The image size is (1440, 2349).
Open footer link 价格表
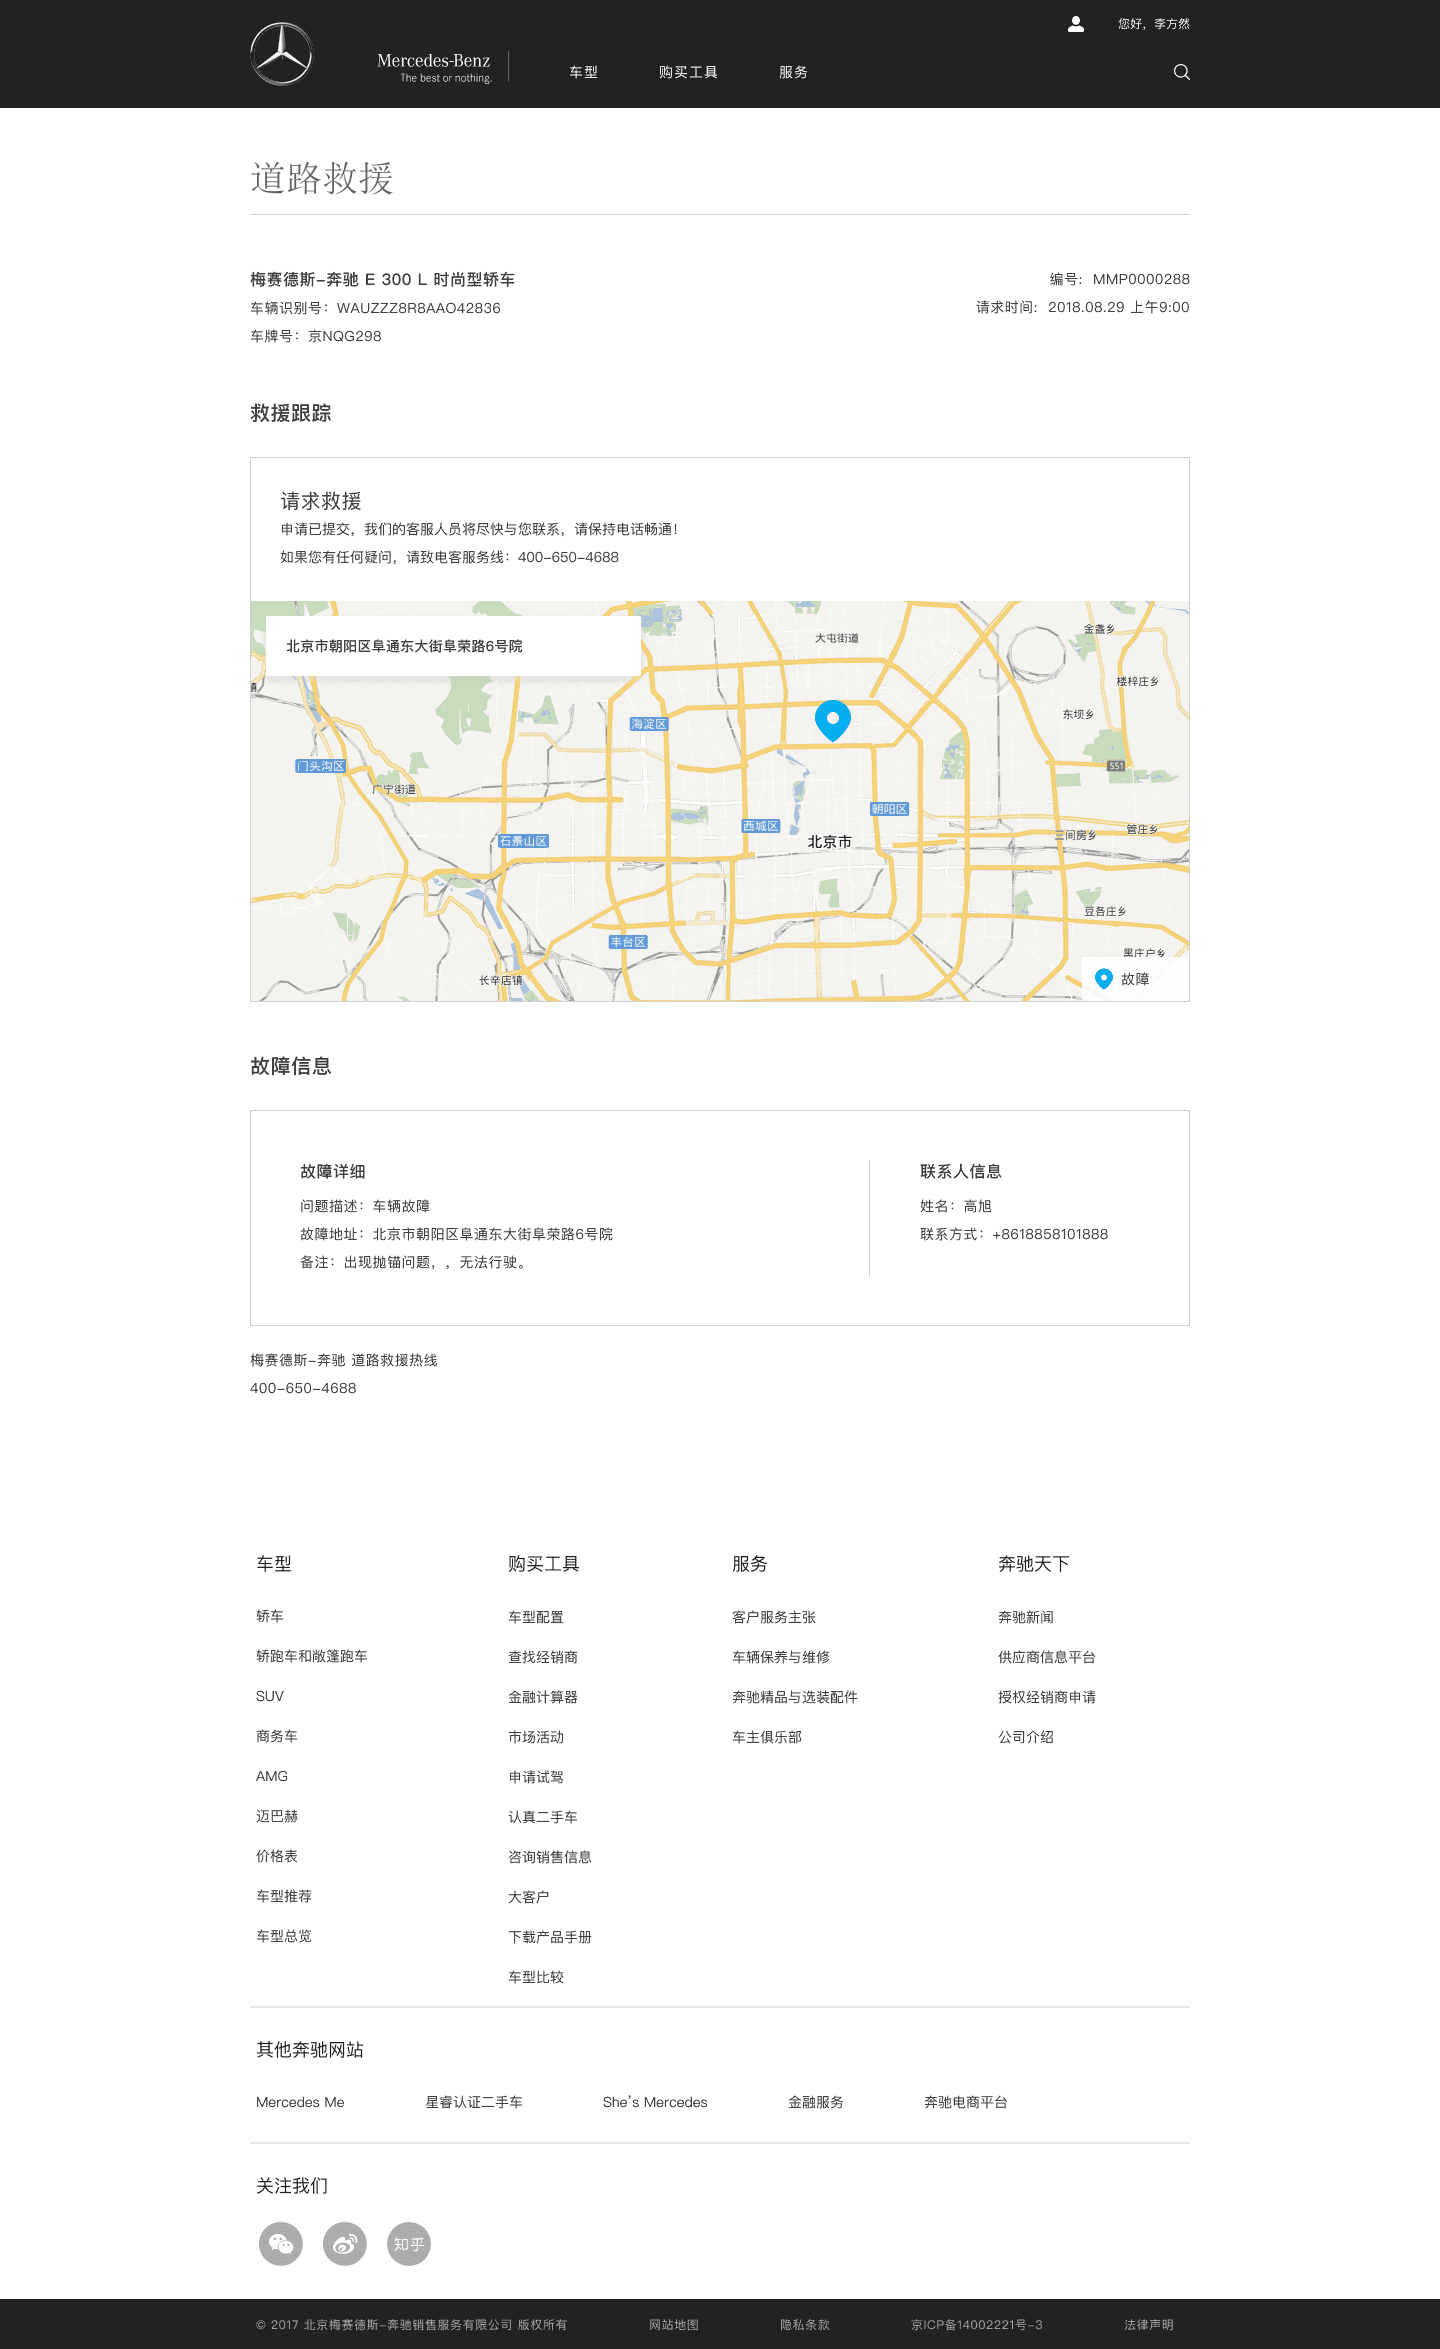277,1856
